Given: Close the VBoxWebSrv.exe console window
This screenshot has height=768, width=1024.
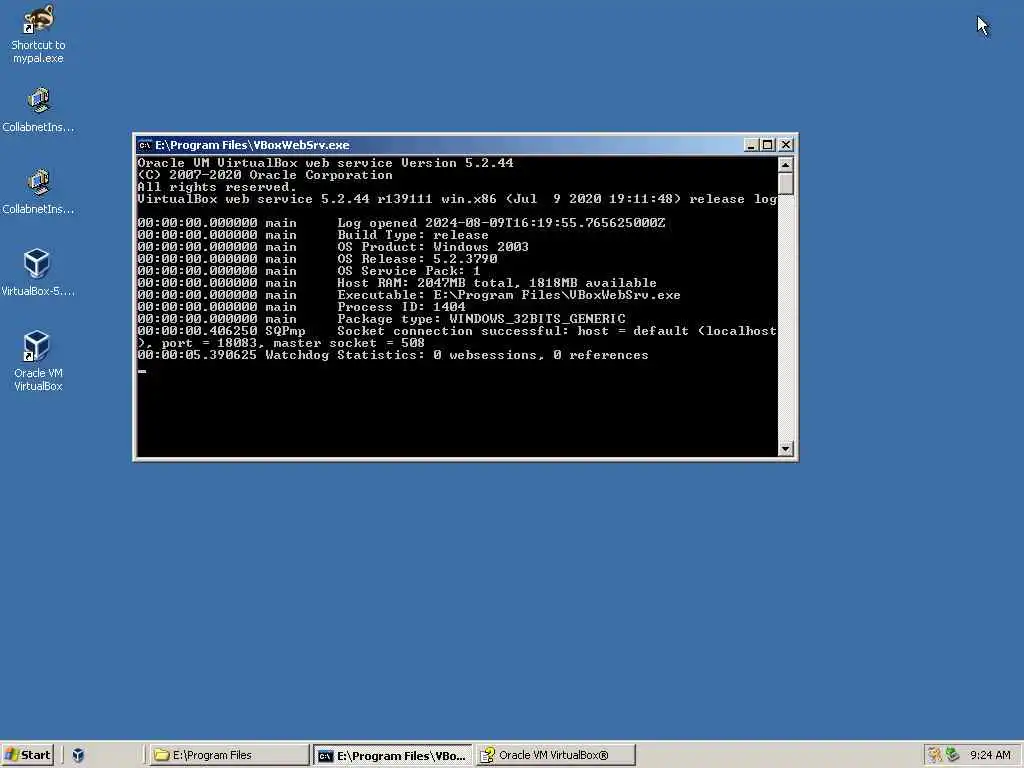Looking at the screenshot, I should click(x=786, y=145).
